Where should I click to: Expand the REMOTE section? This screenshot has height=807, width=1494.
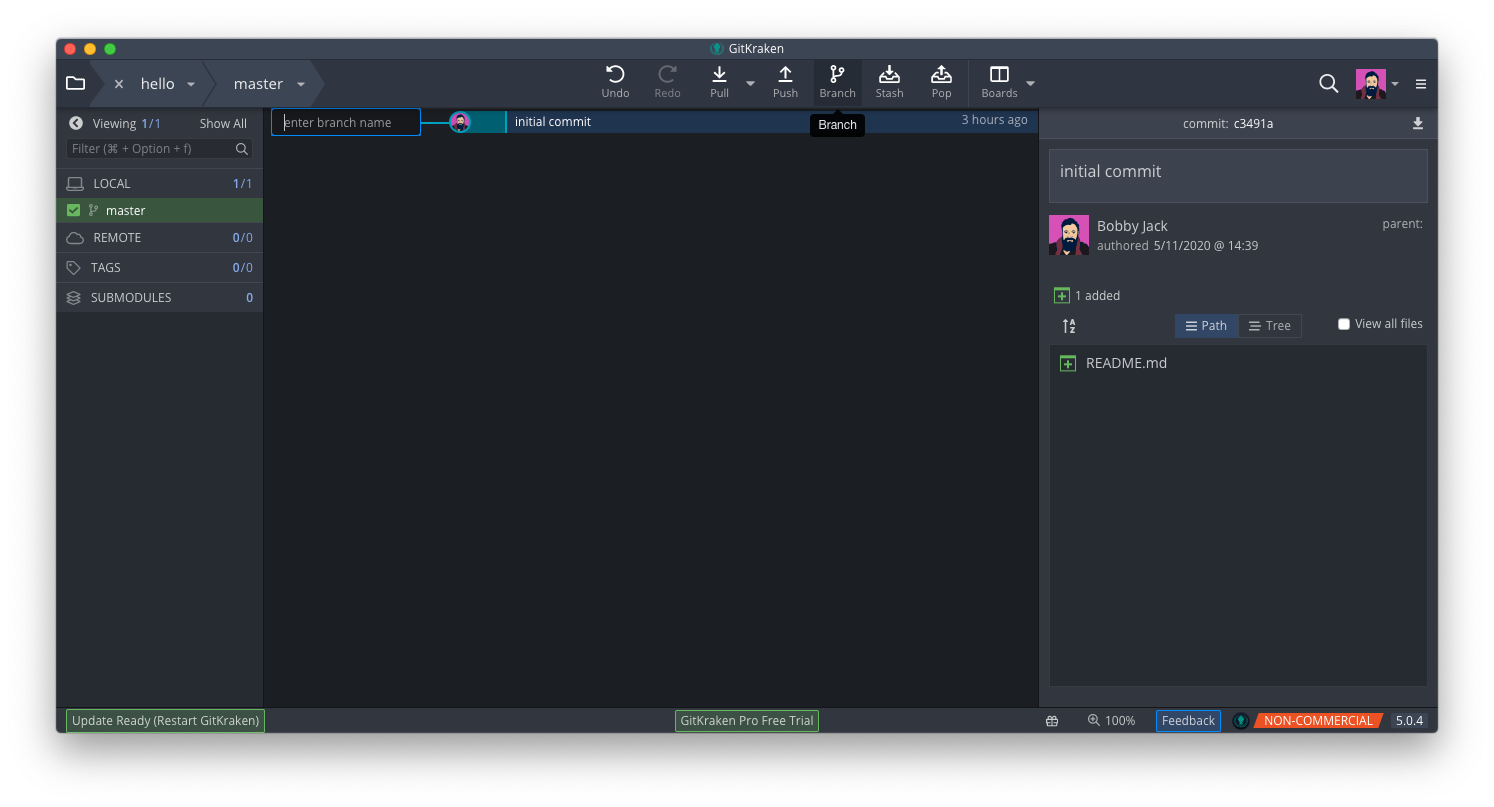pyautogui.click(x=117, y=238)
